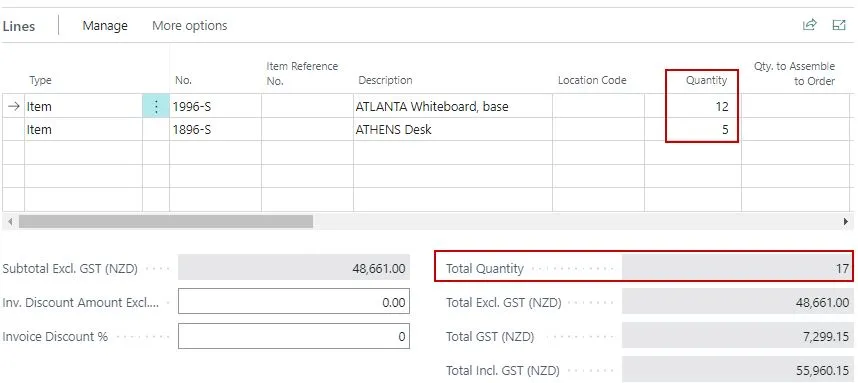Click the Location Code column header
The width and height of the screenshot is (858, 383).
(x=592, y=80)
